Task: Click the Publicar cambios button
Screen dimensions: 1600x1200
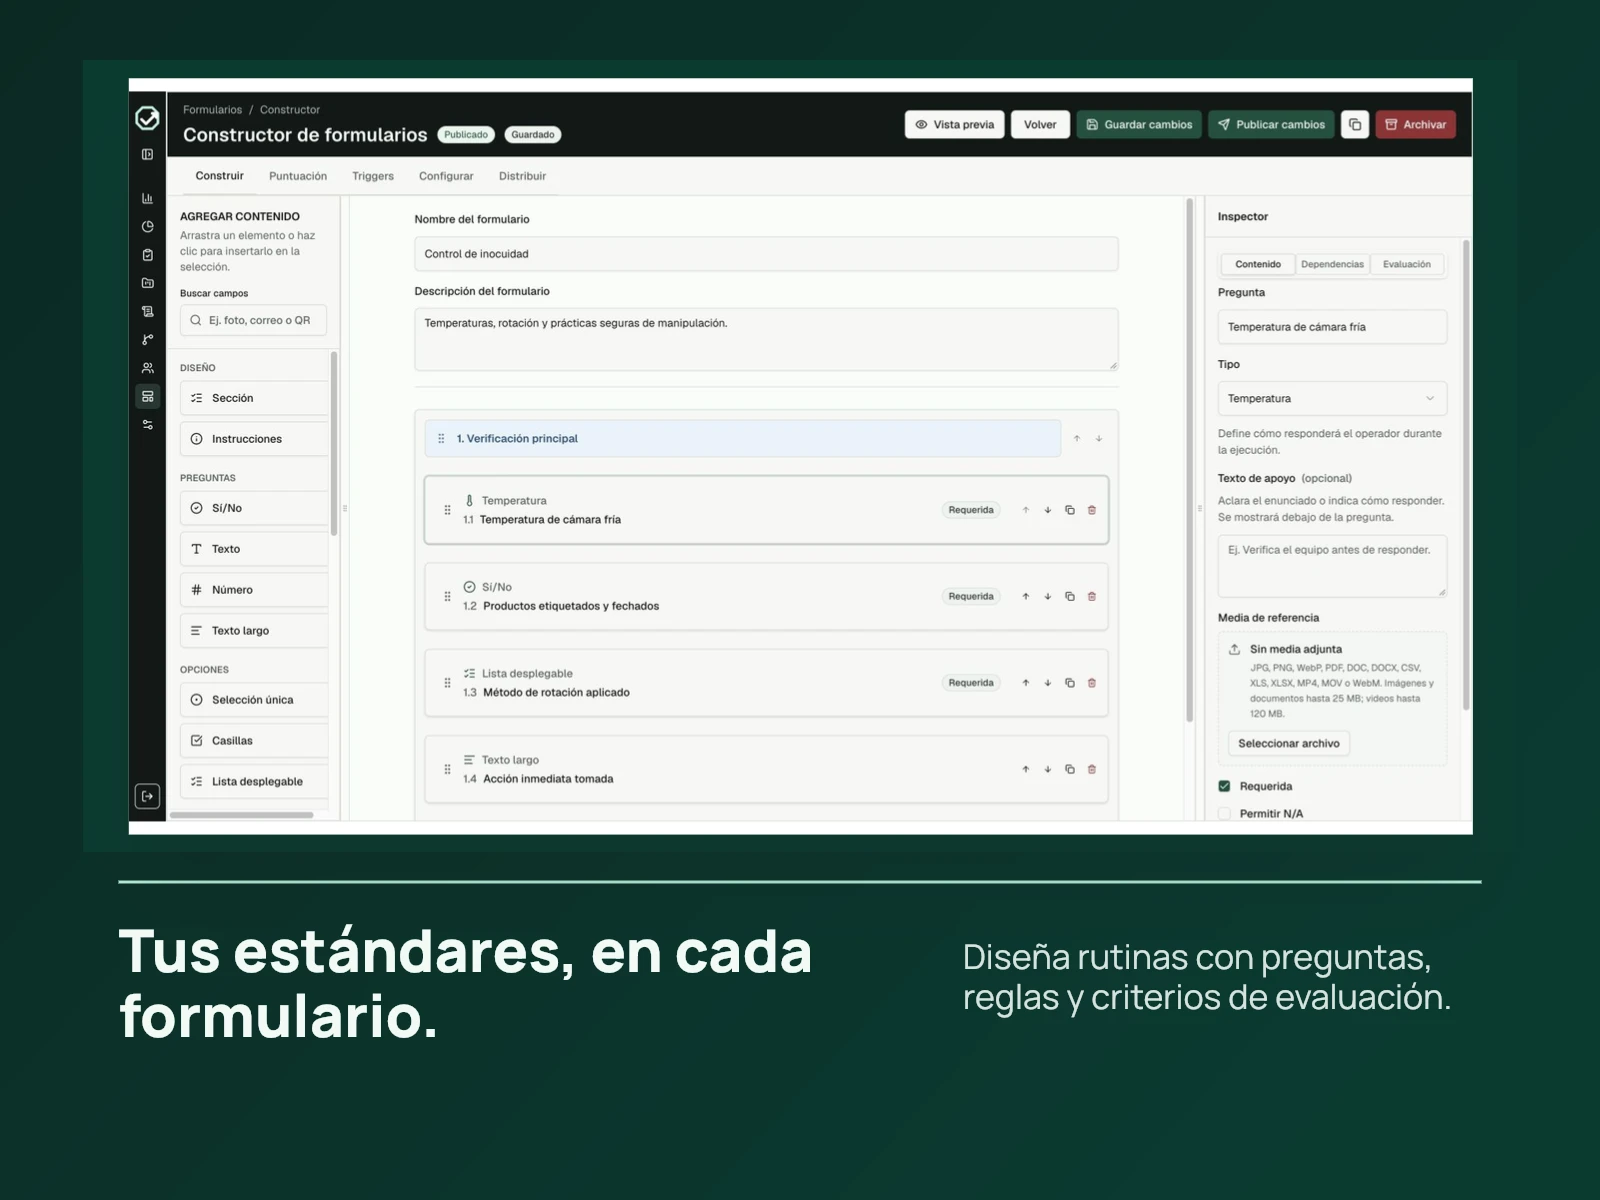Action: [x=1271, y=125]
